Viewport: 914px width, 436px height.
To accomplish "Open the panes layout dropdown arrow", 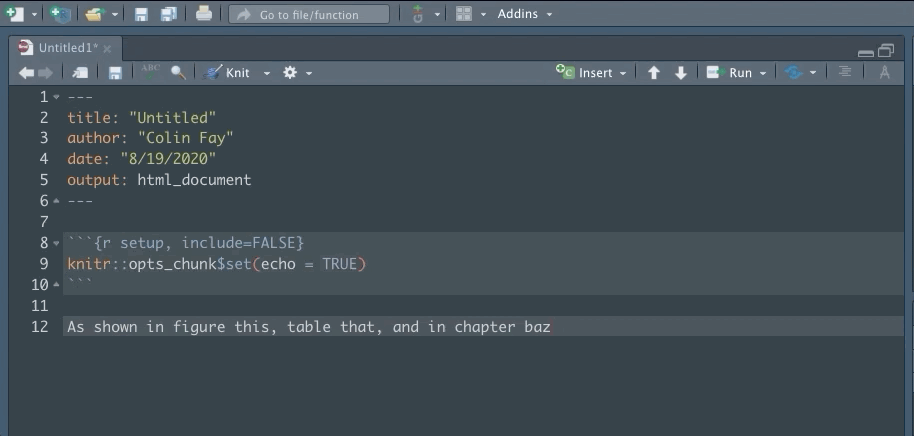I will [x=483, y=15].
